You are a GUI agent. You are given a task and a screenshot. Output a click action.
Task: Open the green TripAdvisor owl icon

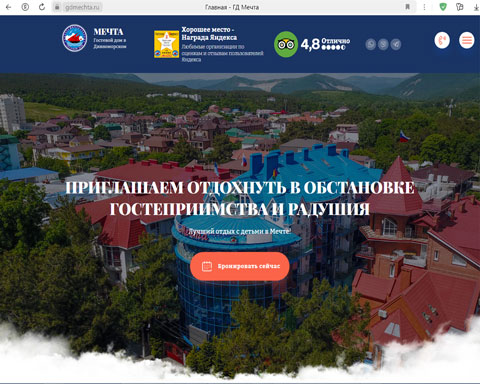[286, 44]
